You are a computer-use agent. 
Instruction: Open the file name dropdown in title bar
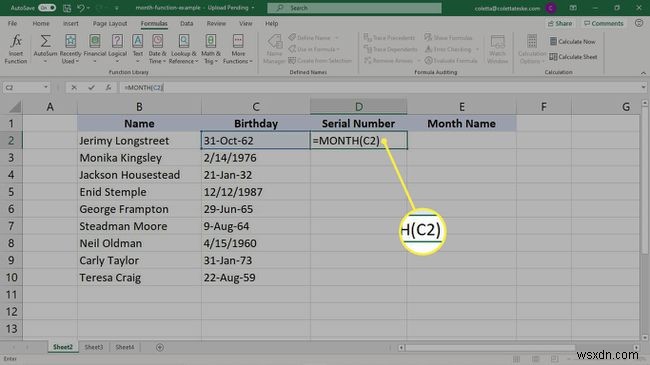coord(253,8)
